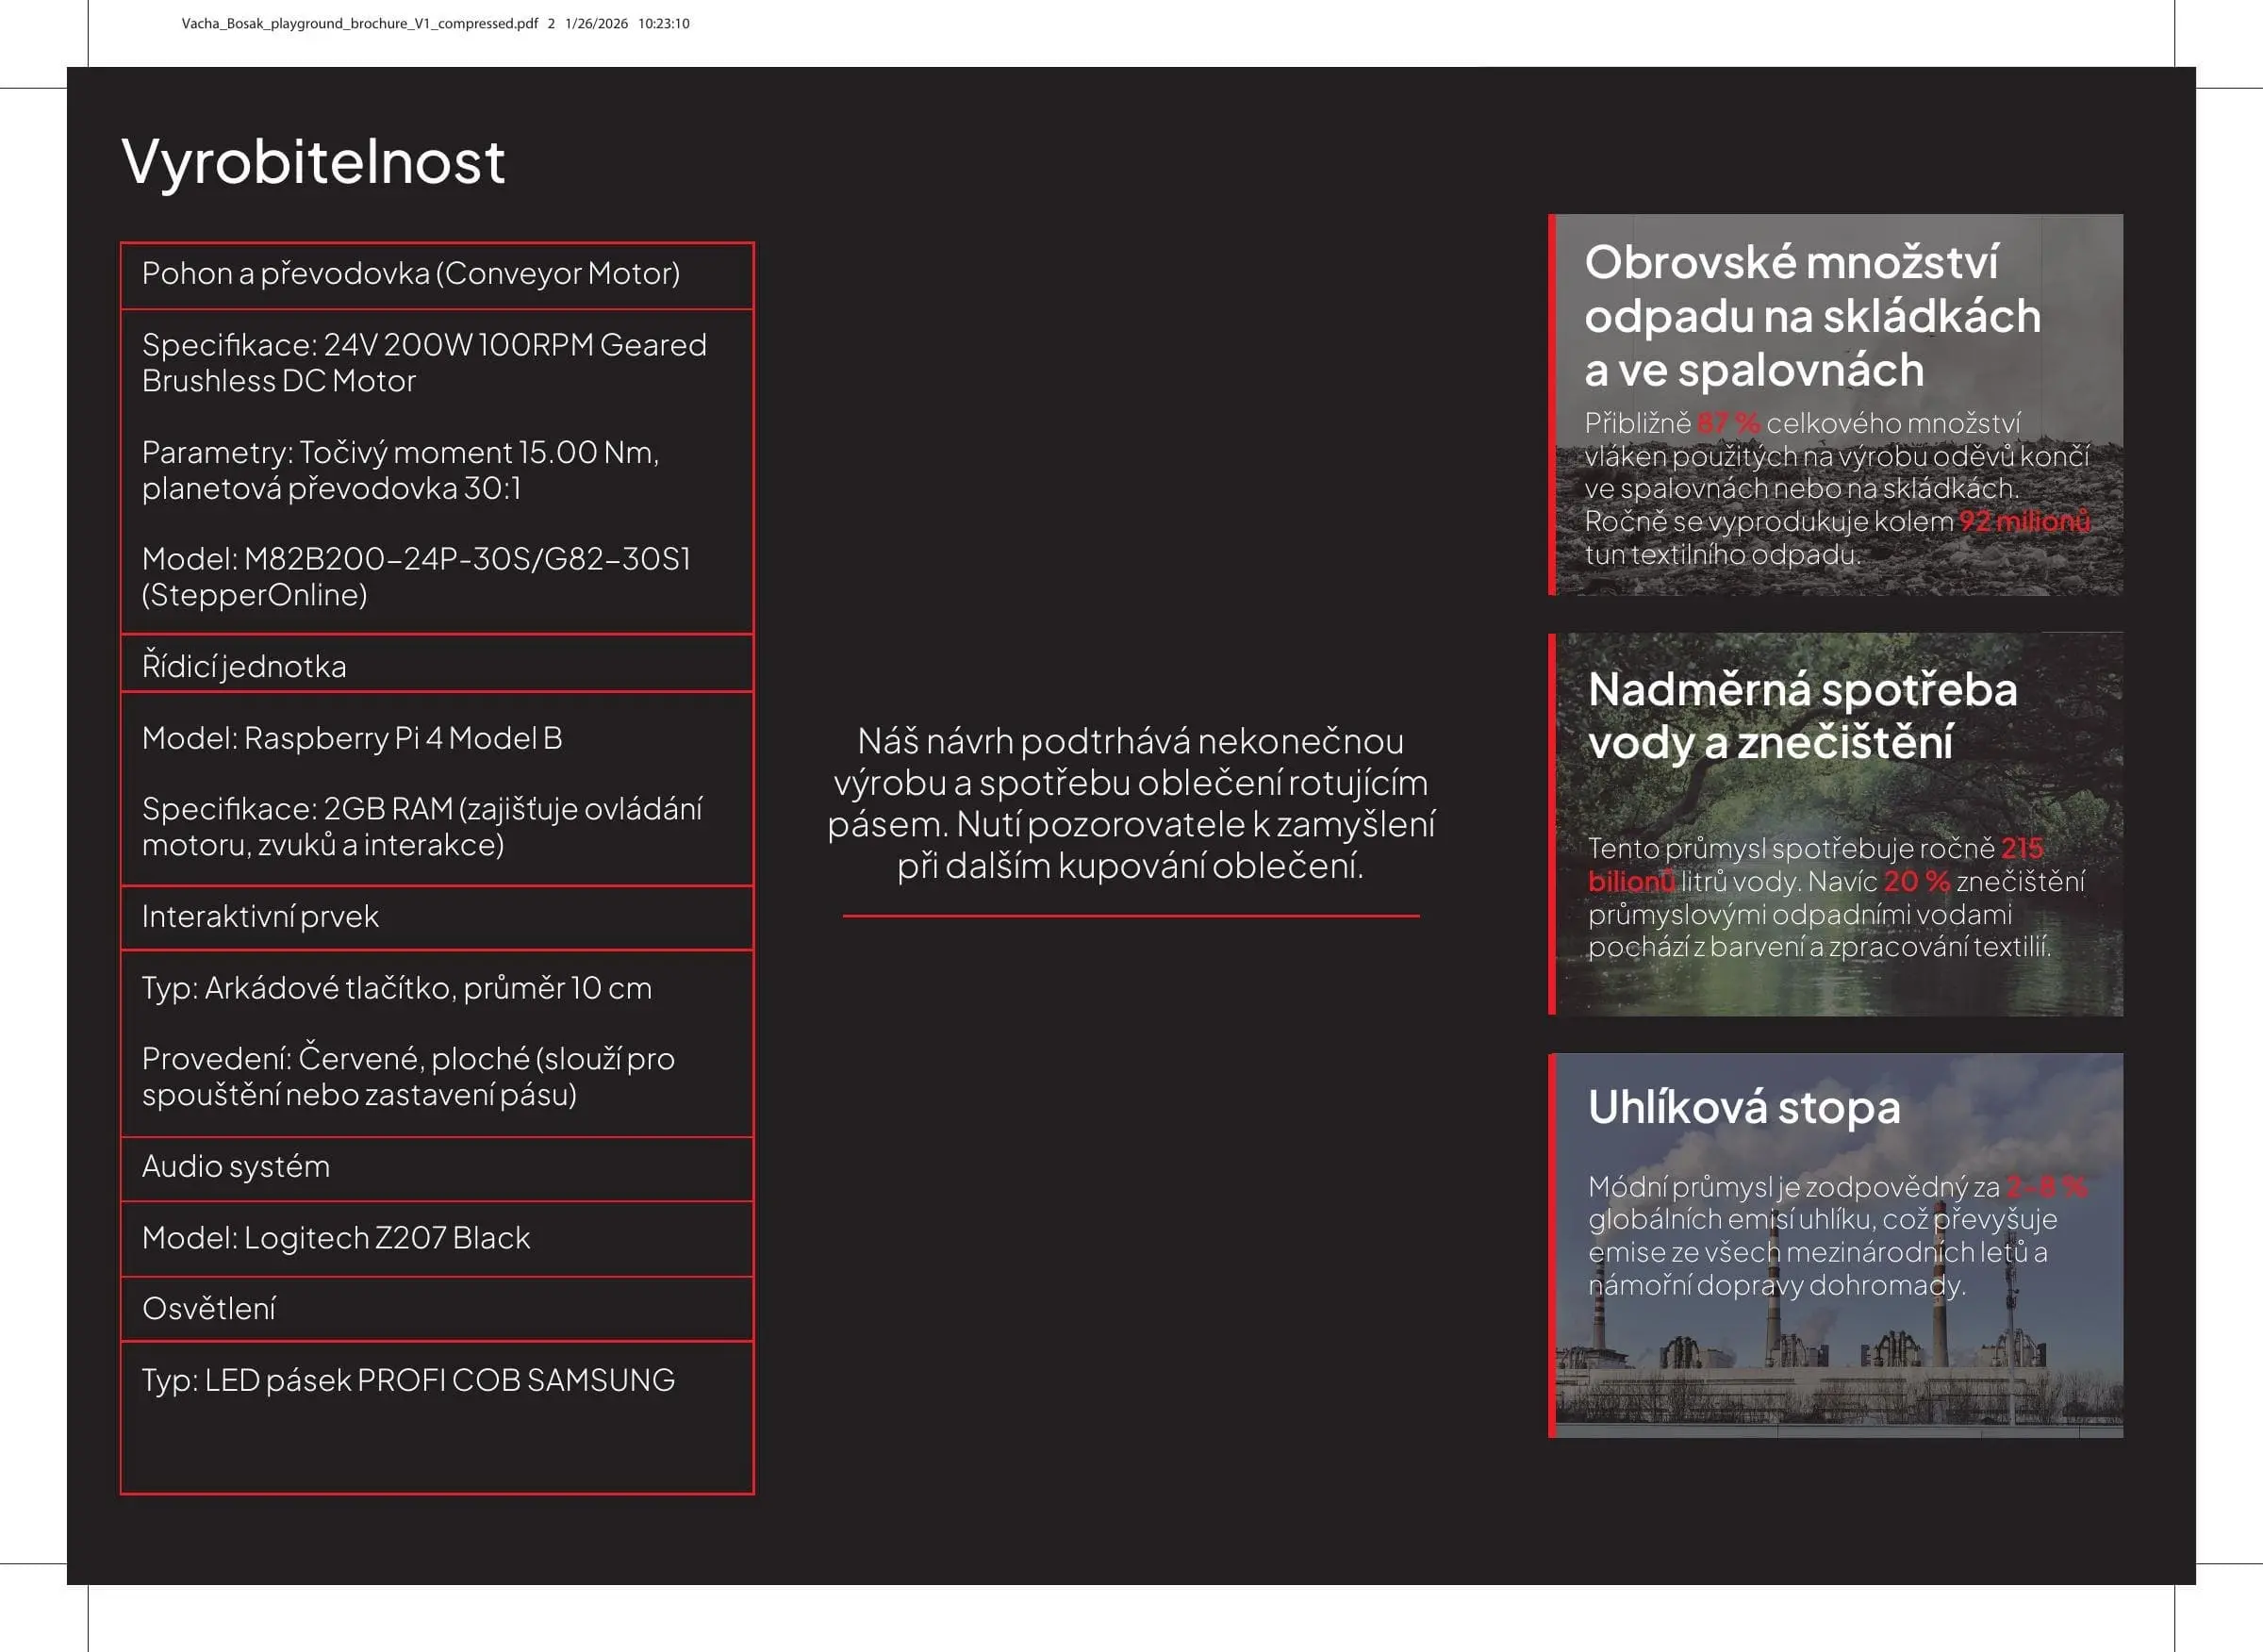
Task: Open the Nadměrná spotřeba vody image card
Action: pyautogui.click(x=1836, y=824)
